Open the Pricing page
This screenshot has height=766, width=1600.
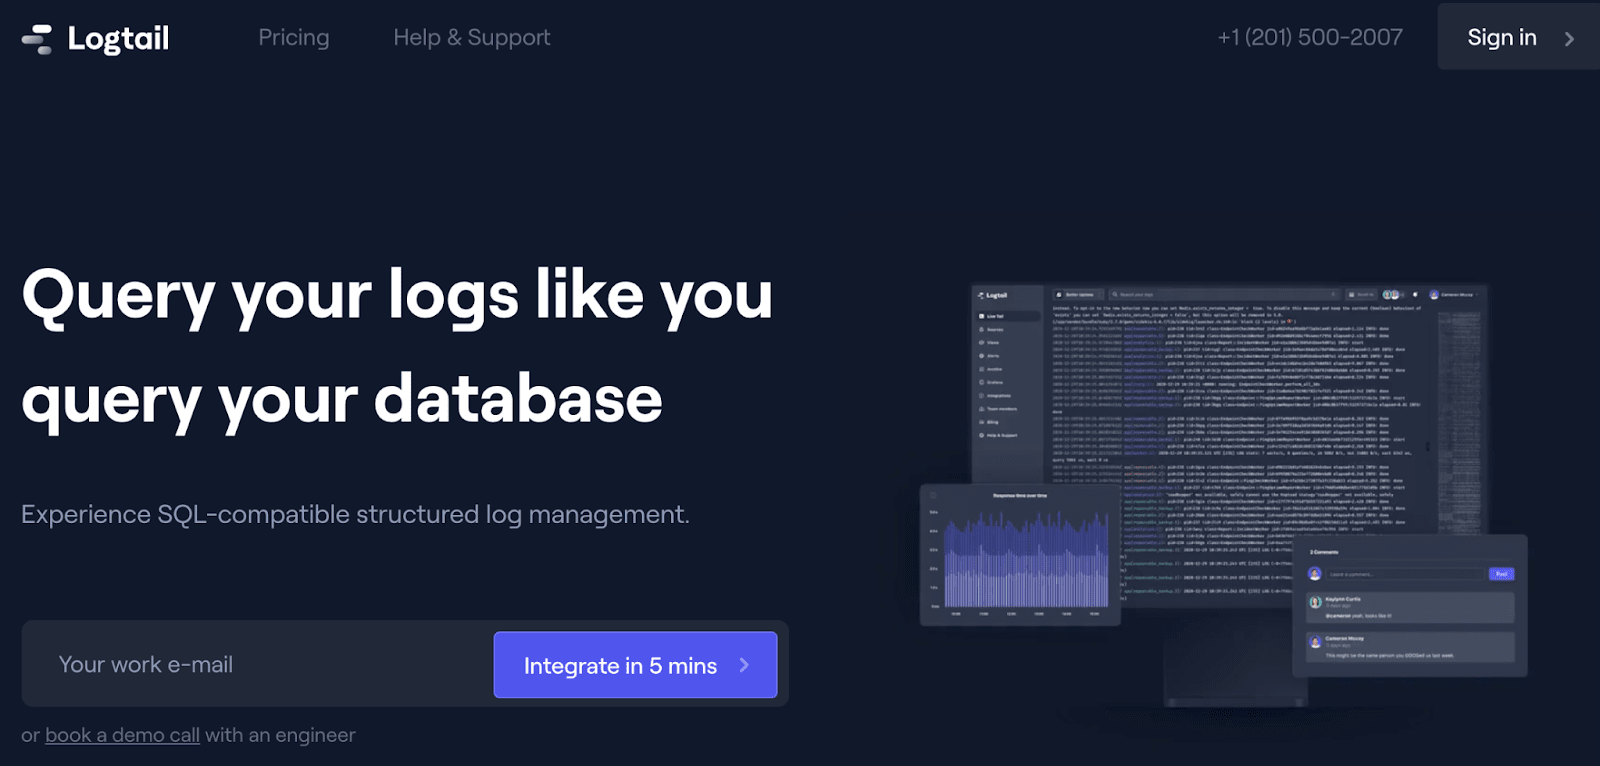293,37
